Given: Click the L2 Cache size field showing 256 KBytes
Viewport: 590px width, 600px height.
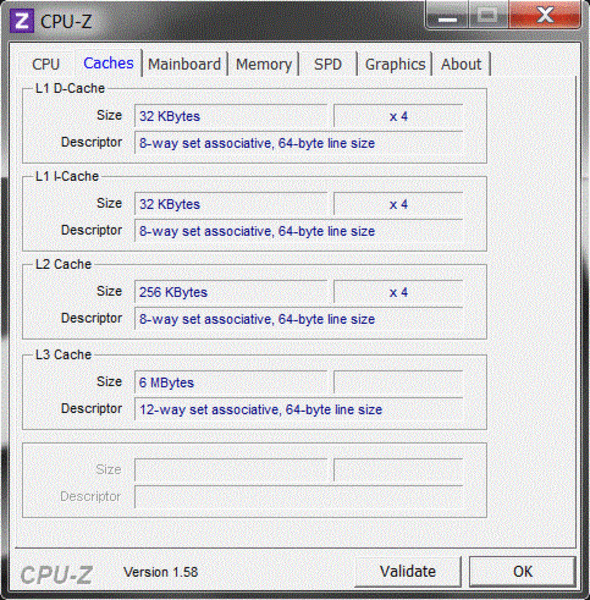Looking at the screenshot, I should 231,292.
